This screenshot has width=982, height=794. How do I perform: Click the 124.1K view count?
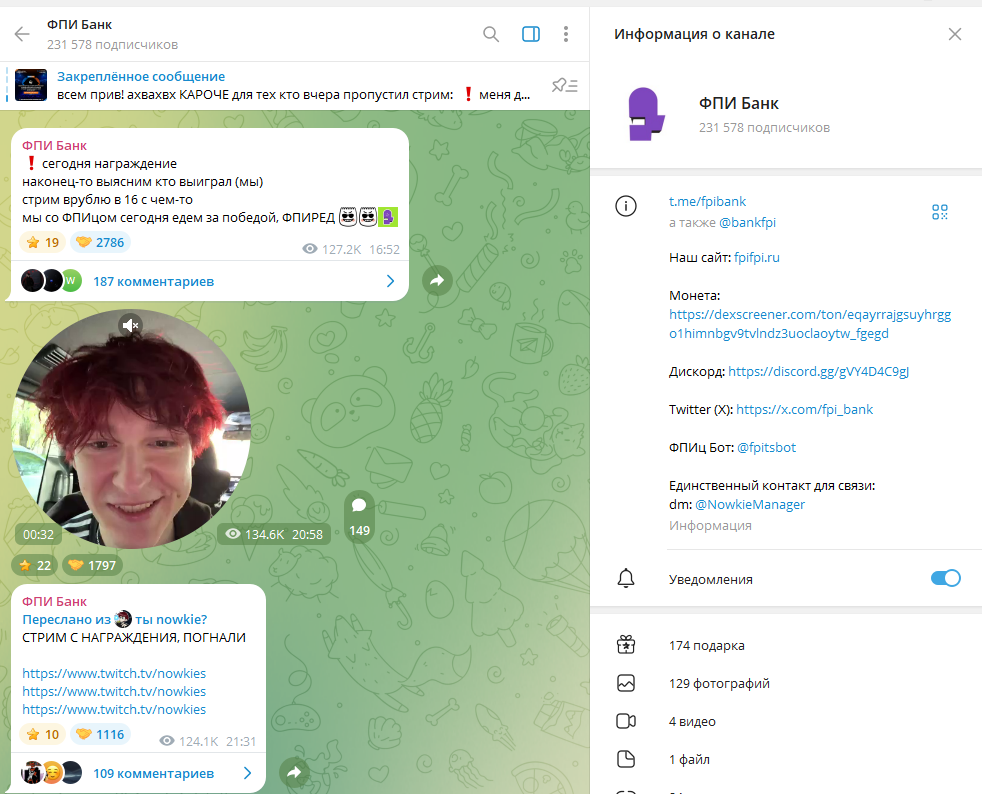click(190, 741)
